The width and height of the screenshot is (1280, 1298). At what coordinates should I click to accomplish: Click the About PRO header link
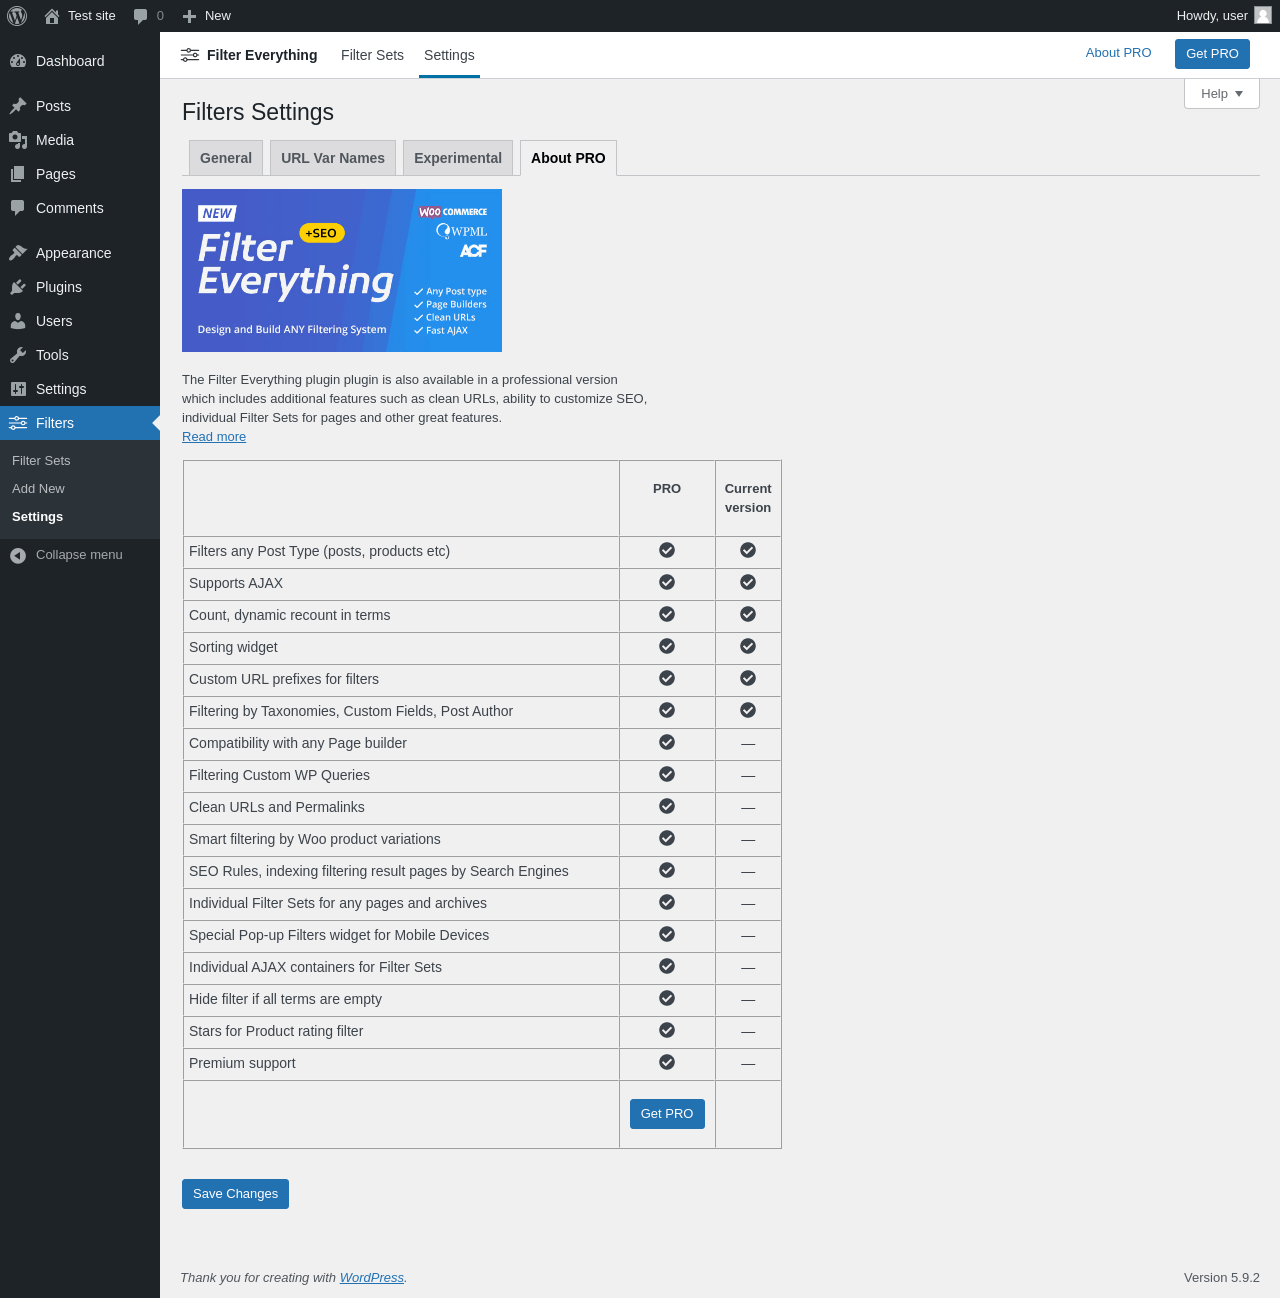click(x=1118, y=53)
